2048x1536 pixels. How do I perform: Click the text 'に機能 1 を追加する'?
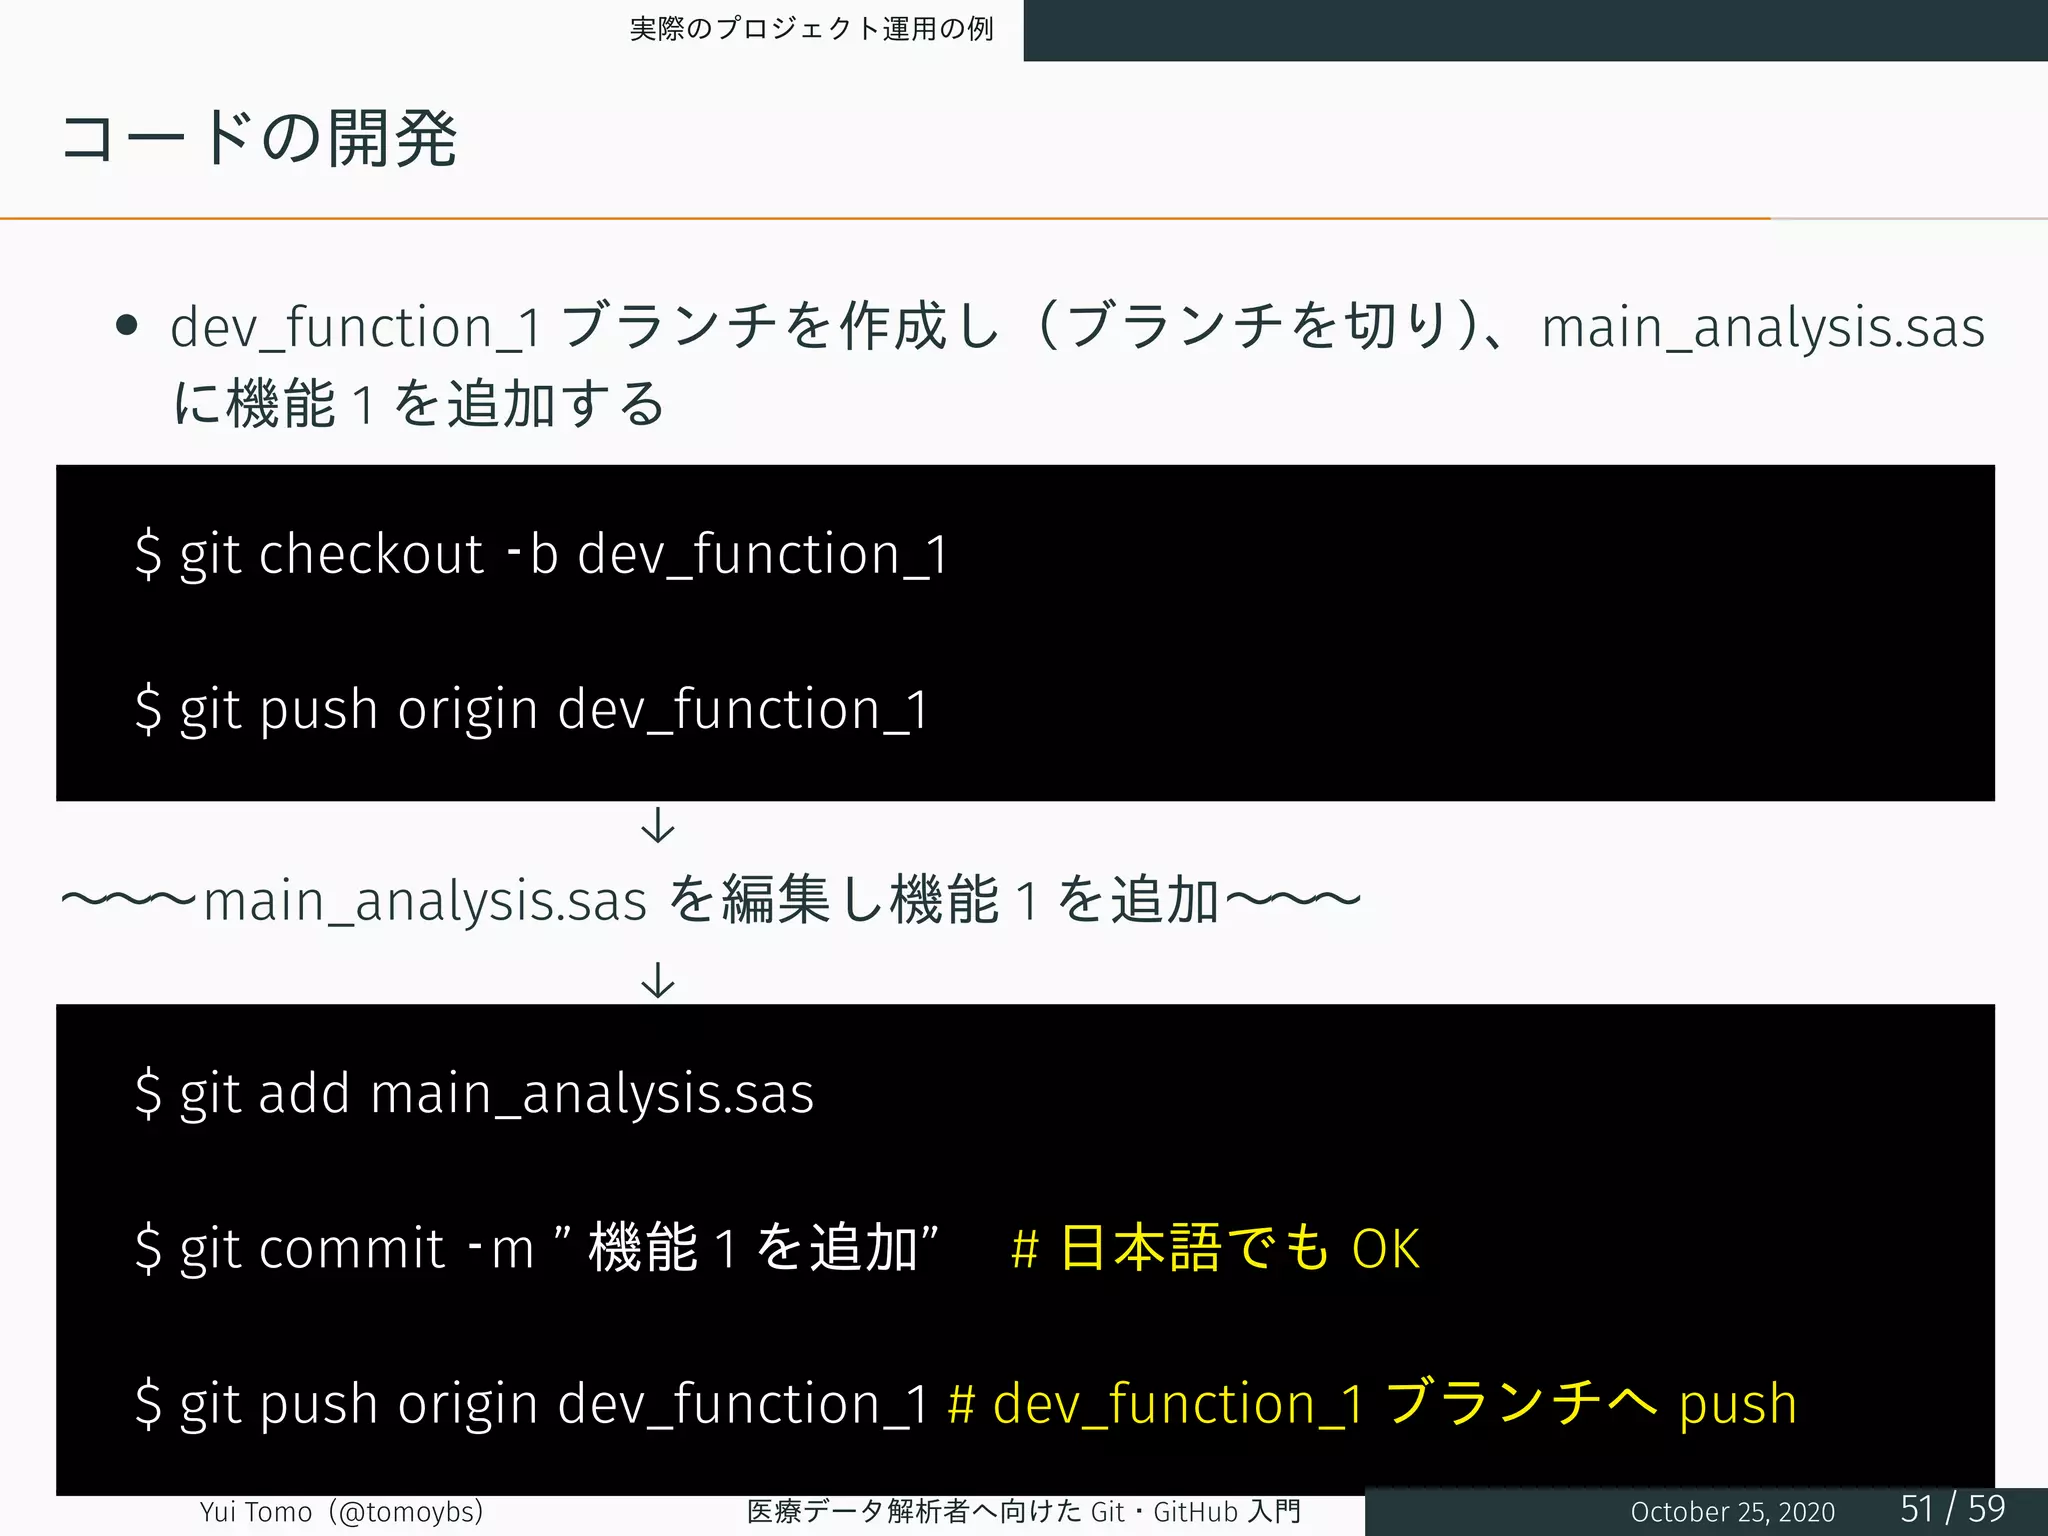click(x=419, y=403)
